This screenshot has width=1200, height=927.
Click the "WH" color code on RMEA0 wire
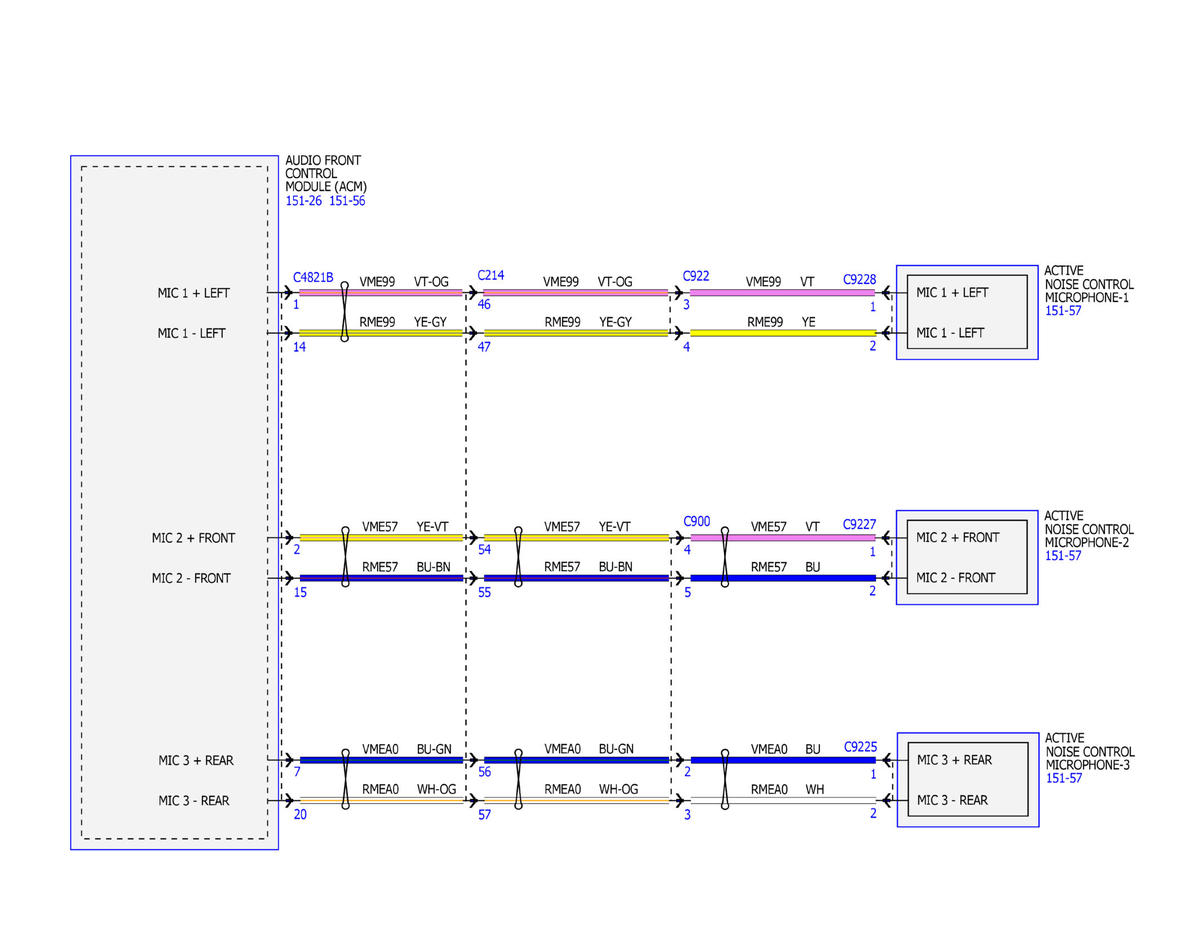coord(815,790)
